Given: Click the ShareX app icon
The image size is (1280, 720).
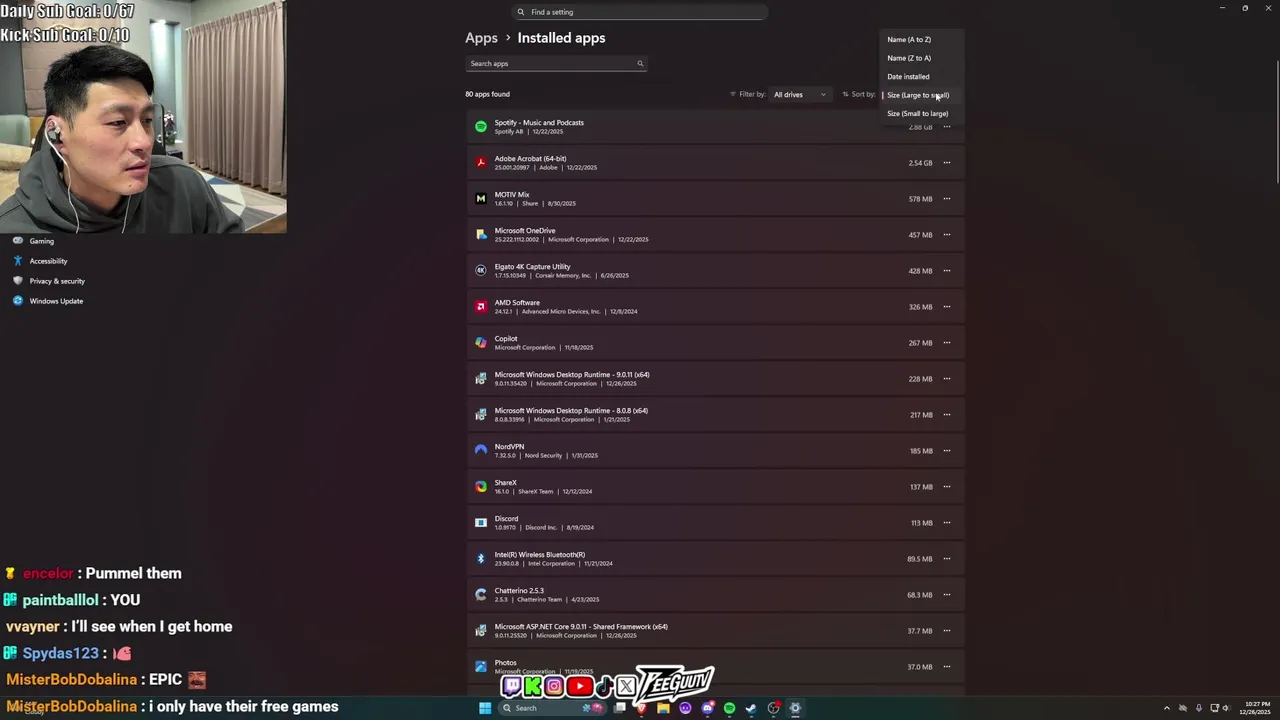Looking at the screenshot, I should 481,487.
